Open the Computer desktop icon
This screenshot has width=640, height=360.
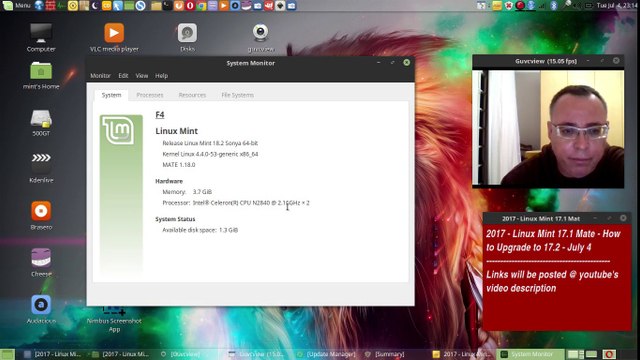(41, 37)
